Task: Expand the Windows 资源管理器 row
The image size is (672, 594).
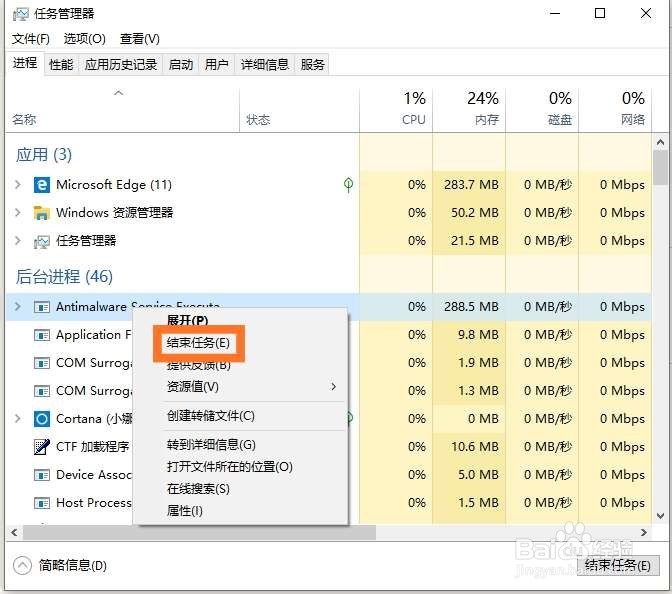Action: click(x=18, y=213)
